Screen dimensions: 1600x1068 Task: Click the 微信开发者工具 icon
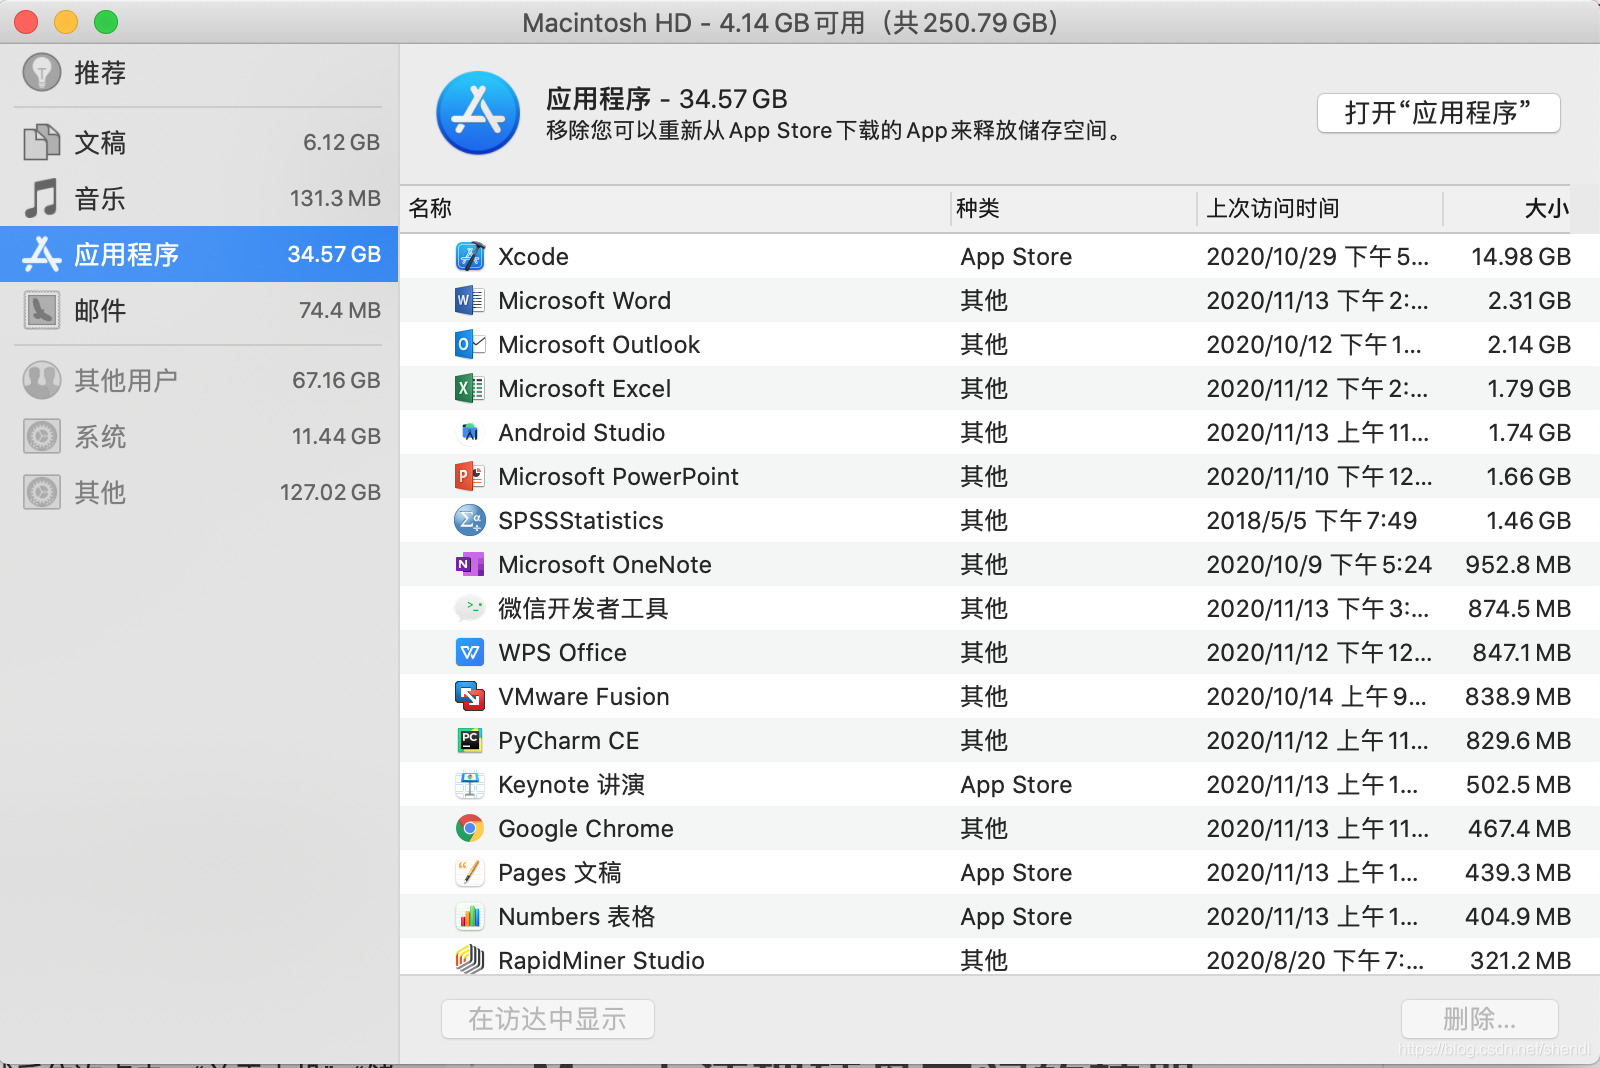pyautogui.click(x=470, y=609)
